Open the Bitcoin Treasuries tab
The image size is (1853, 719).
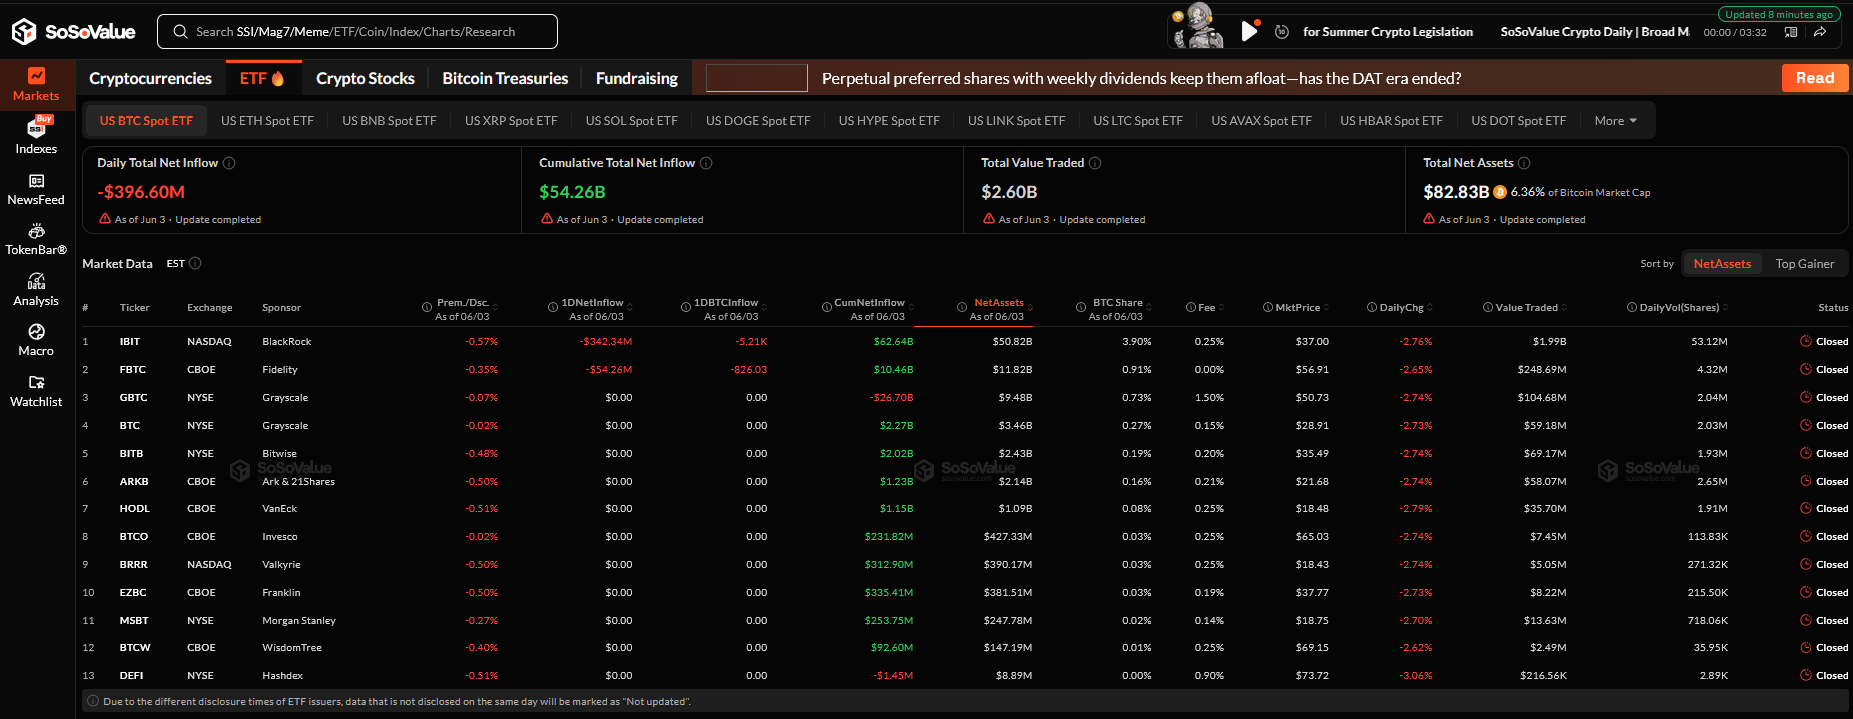(x=505, y=78)
